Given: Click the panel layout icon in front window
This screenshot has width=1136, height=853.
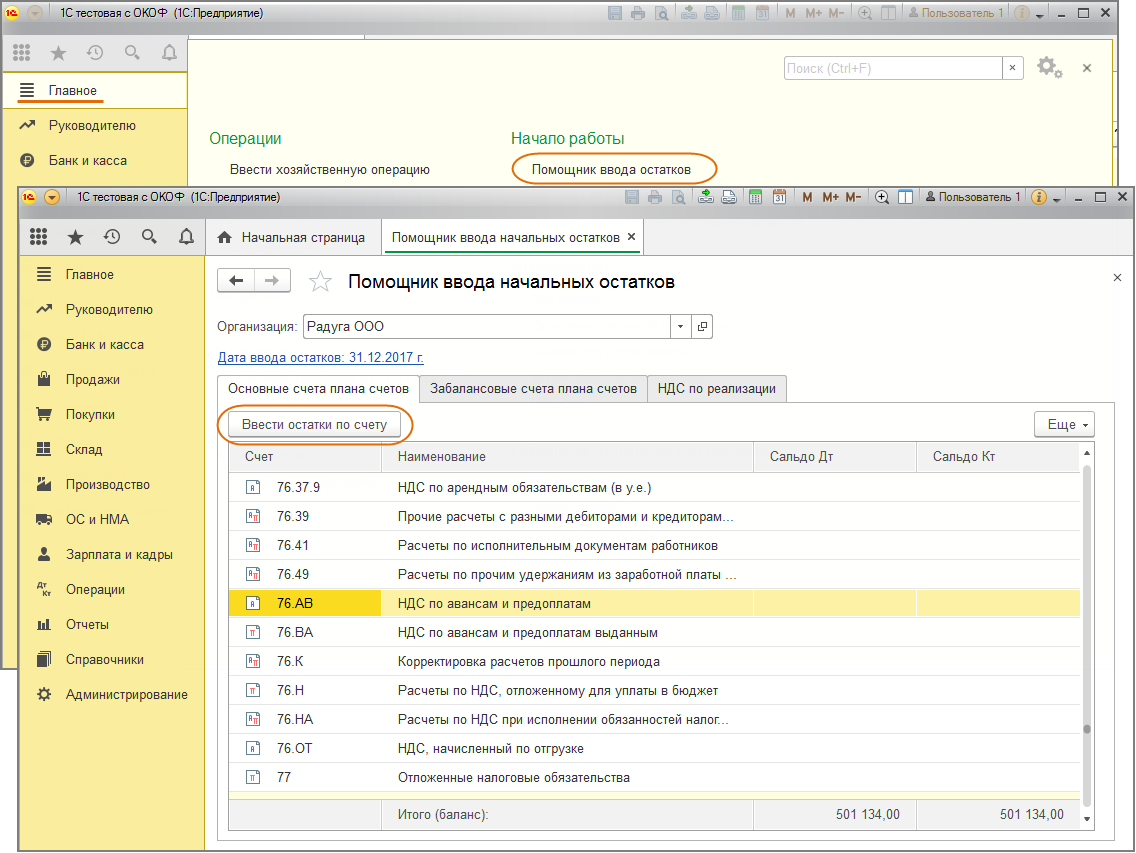Looking at the screenshot, I should (906, 197).
